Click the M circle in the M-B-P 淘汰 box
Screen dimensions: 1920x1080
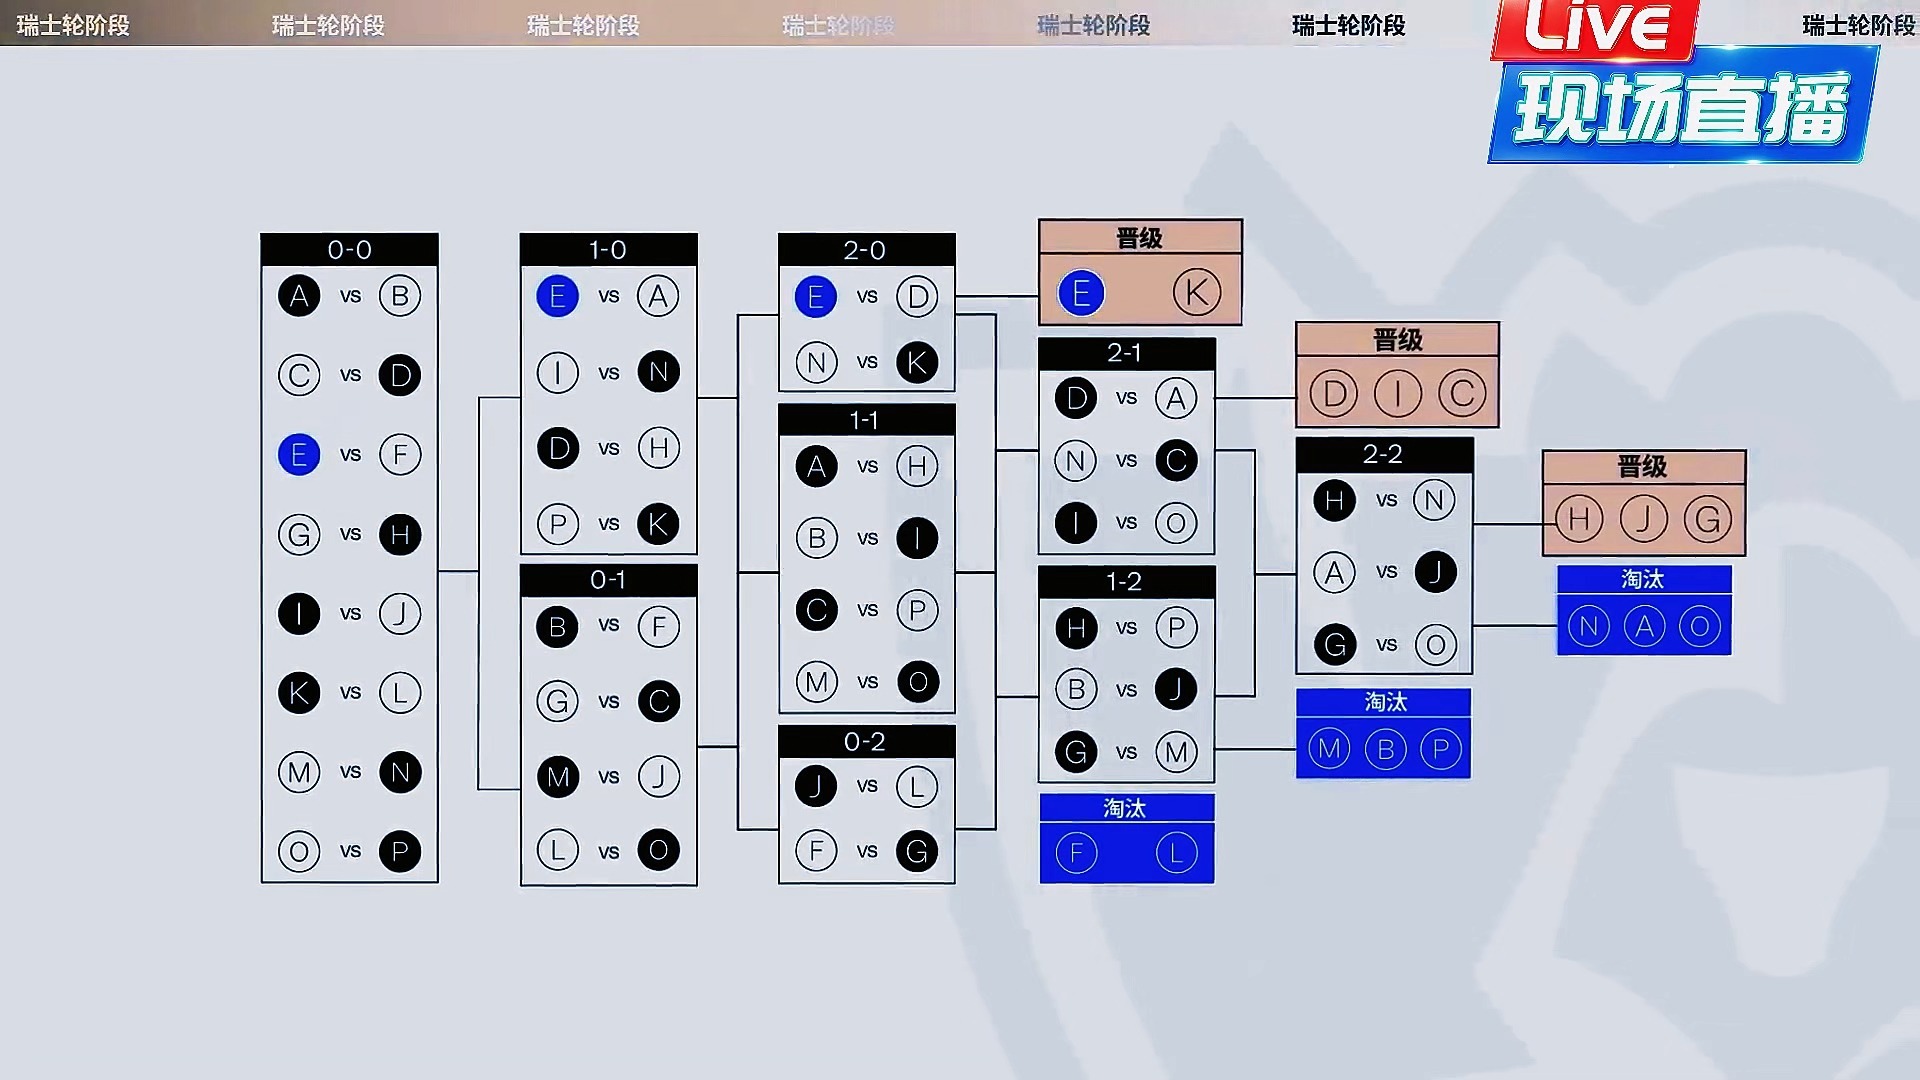coord(1329,749)
